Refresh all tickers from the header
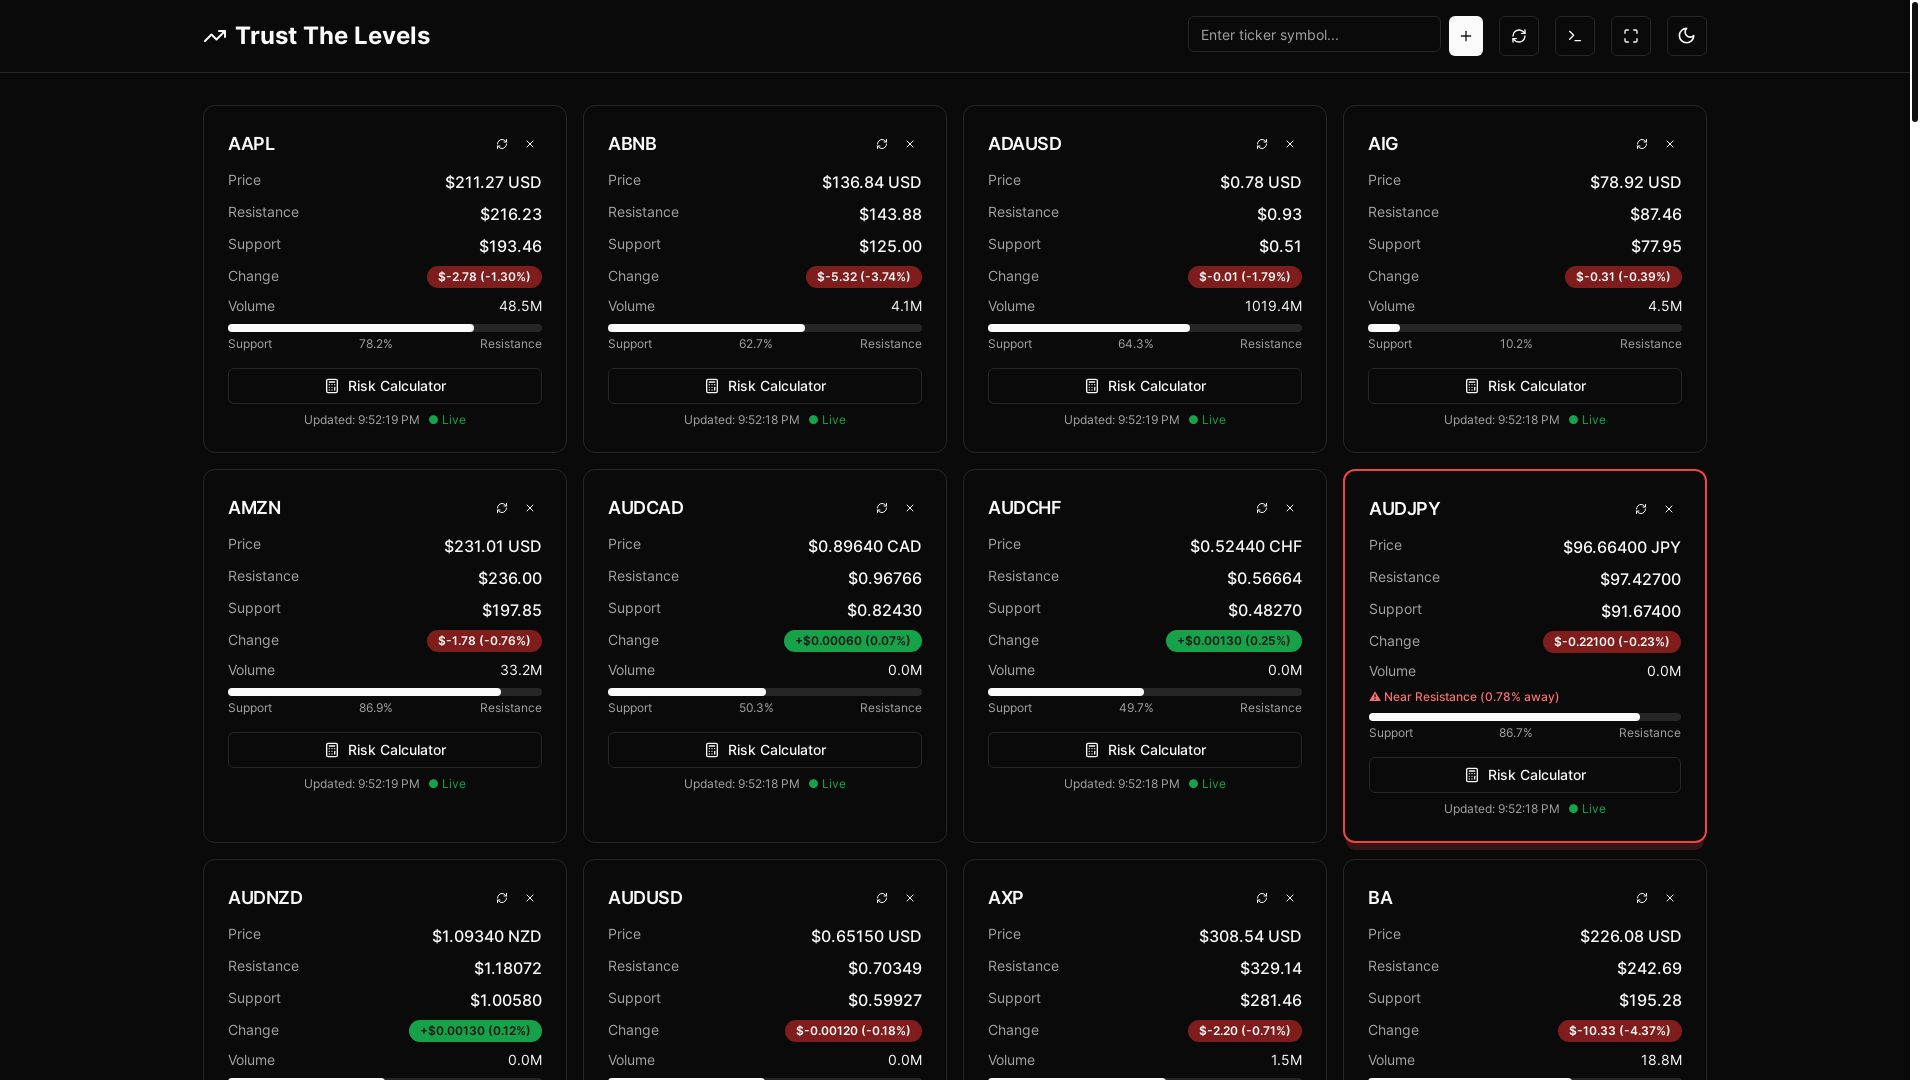 coord(1518,36)
